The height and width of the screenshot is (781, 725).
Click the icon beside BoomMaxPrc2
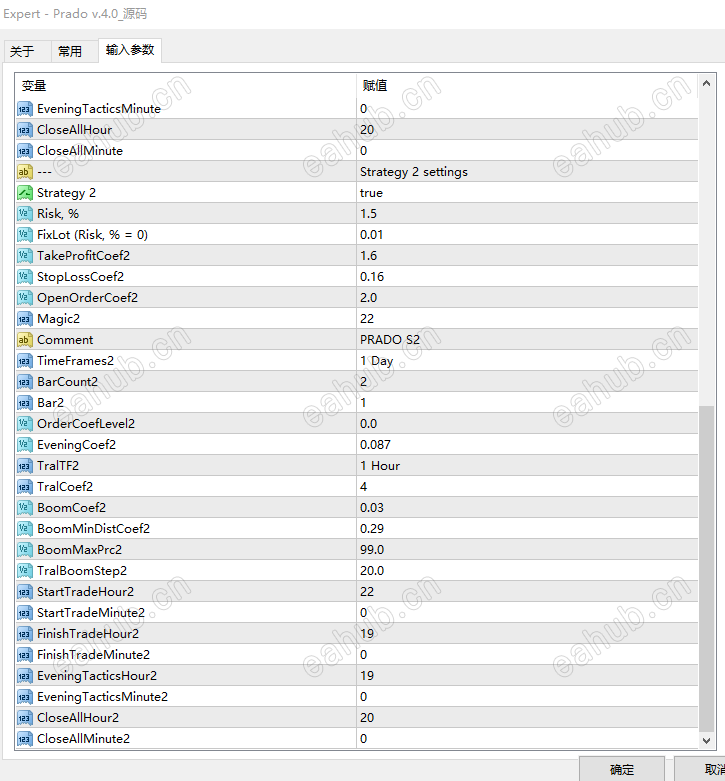pos(25,550)
